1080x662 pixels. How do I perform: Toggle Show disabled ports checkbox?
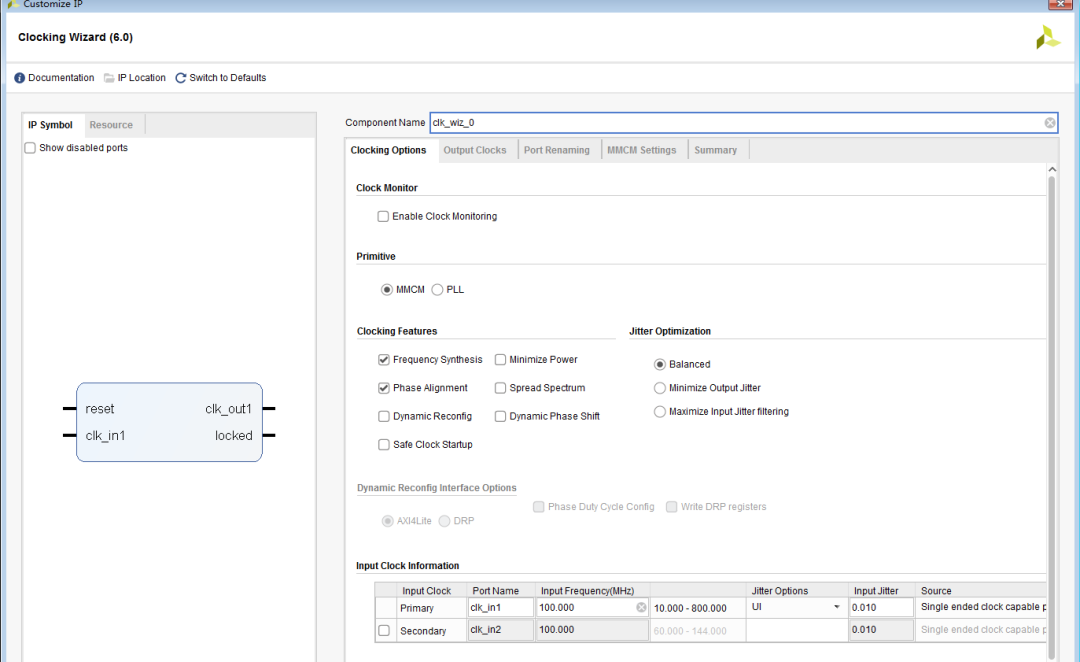coord(30,148)
